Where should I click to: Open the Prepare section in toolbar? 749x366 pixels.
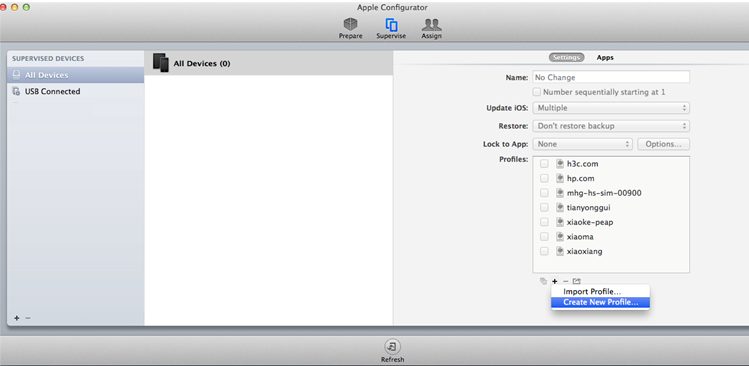click(x=350, y=29)
